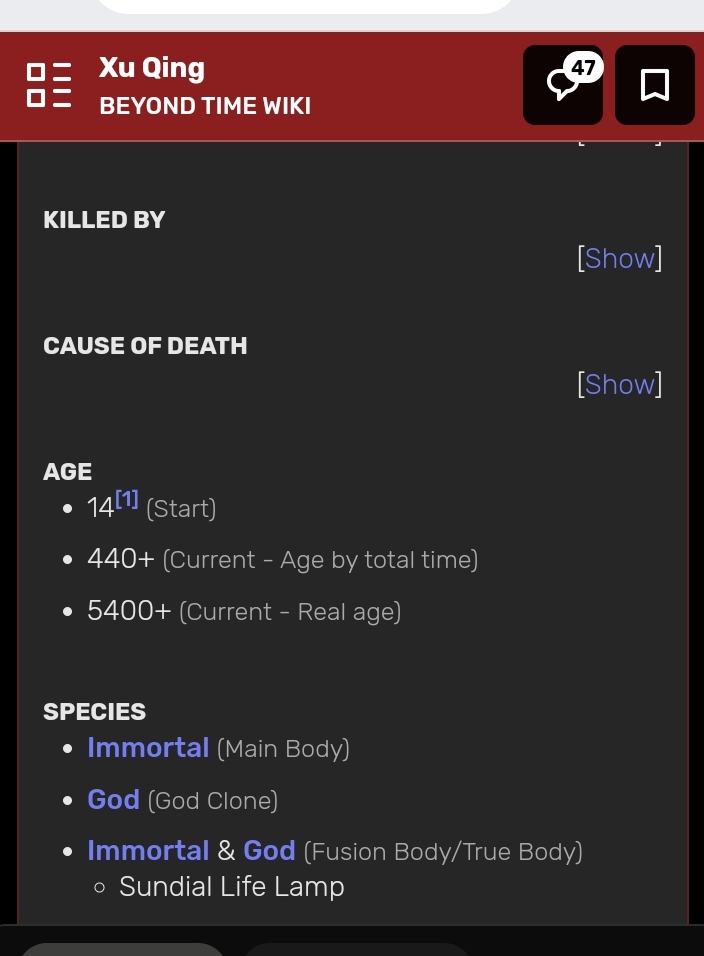The height and width of the screenshot is (956, 704).
Task: Open footnote reference [1] beside age 14
Action: 127,499
